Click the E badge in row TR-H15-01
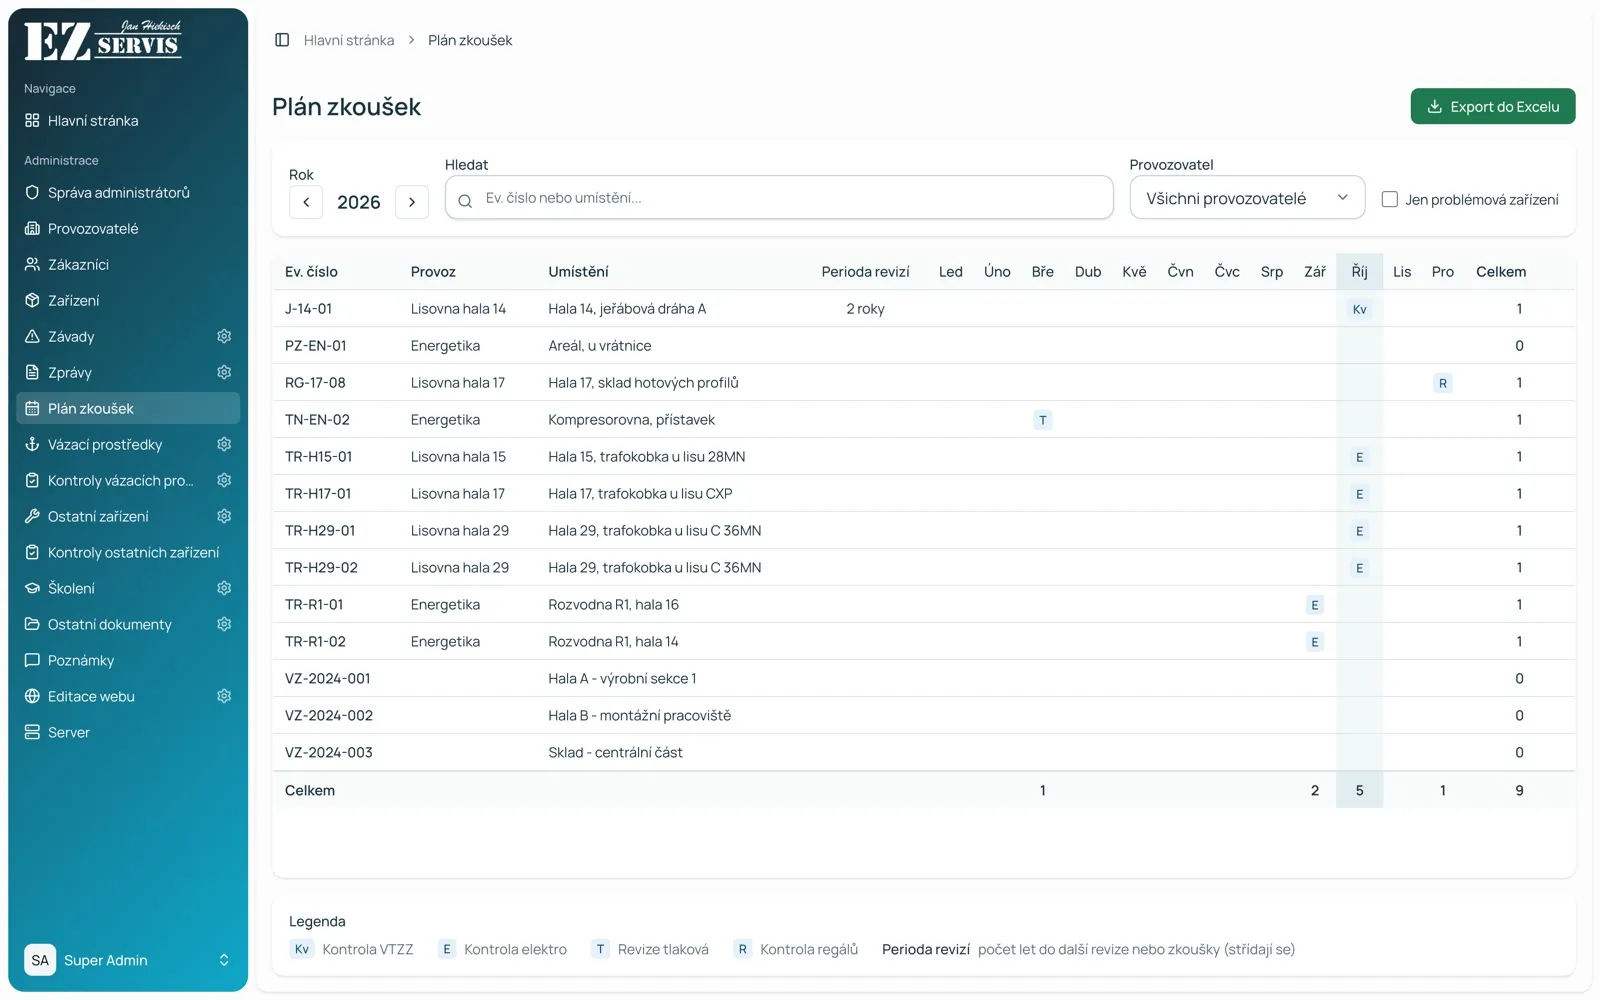Image resolution: width=1600 pixels, height=1000 pixels. click(x=1359, y=457)
